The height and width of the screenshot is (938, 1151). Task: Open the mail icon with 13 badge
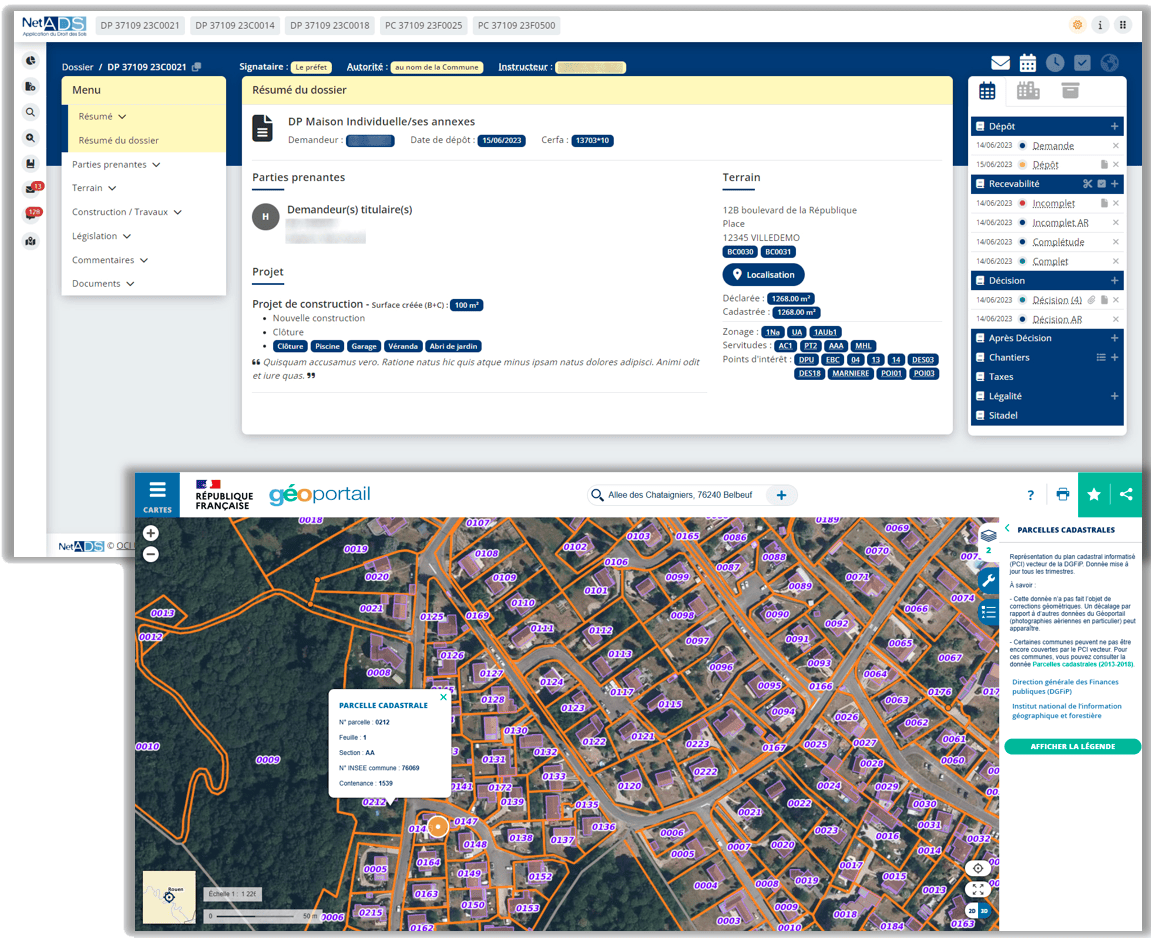[32, 188]
